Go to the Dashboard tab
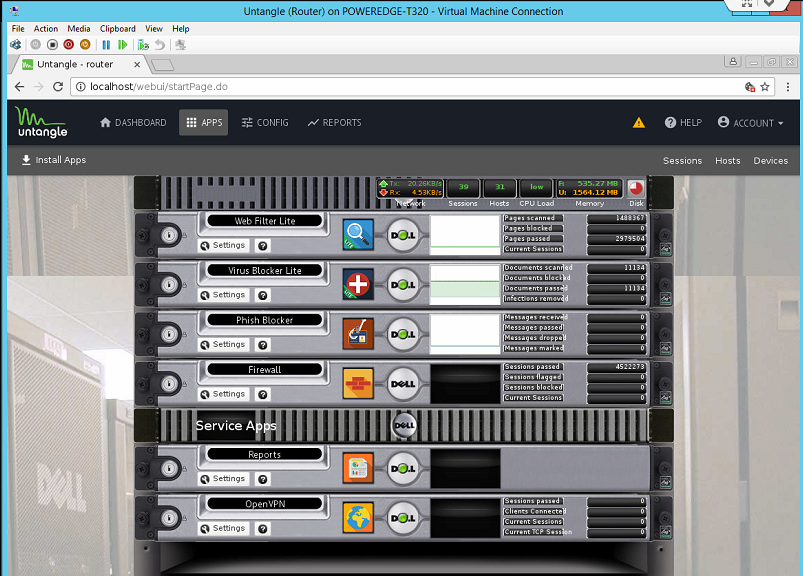803x576 pixels. 133,123
